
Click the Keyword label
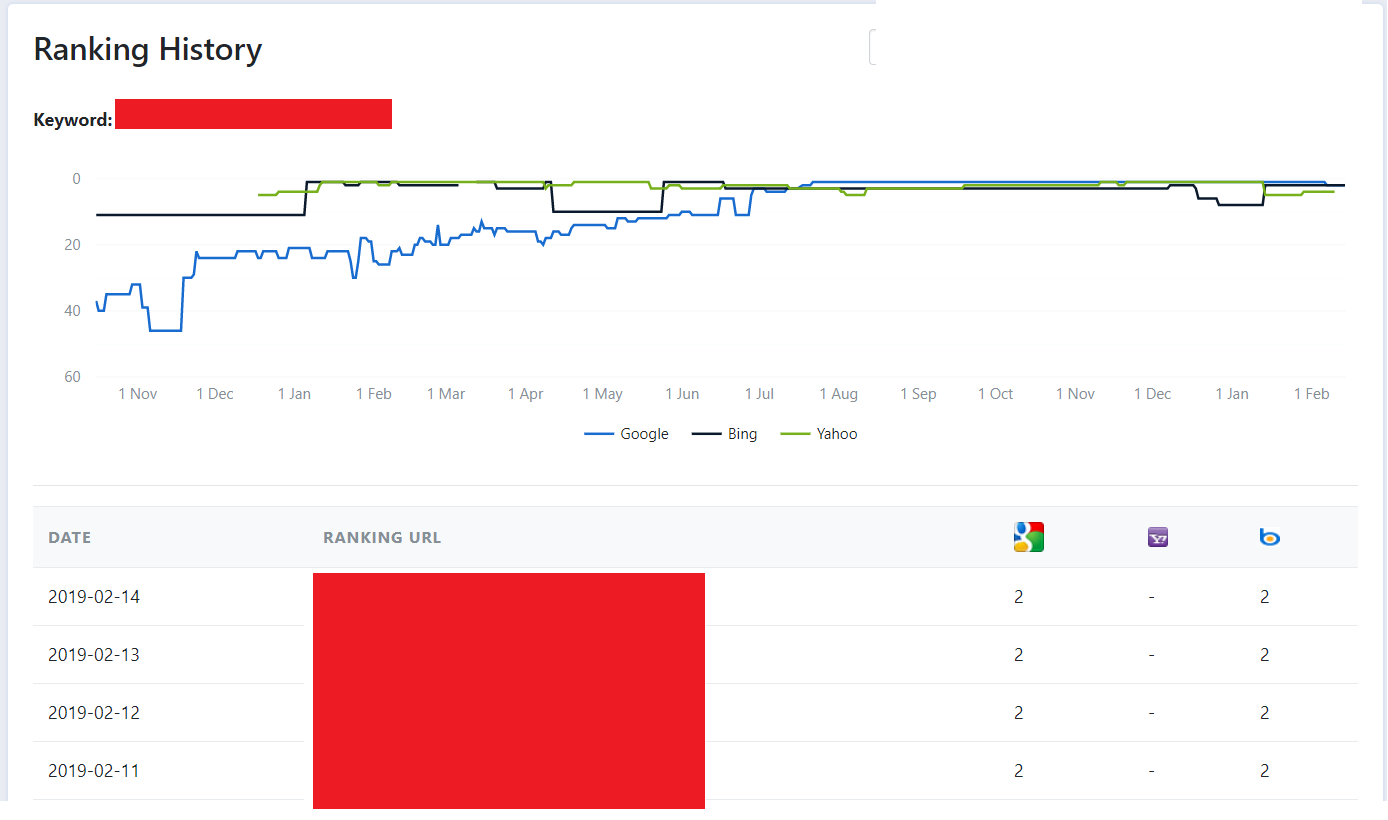pos(73,120)
